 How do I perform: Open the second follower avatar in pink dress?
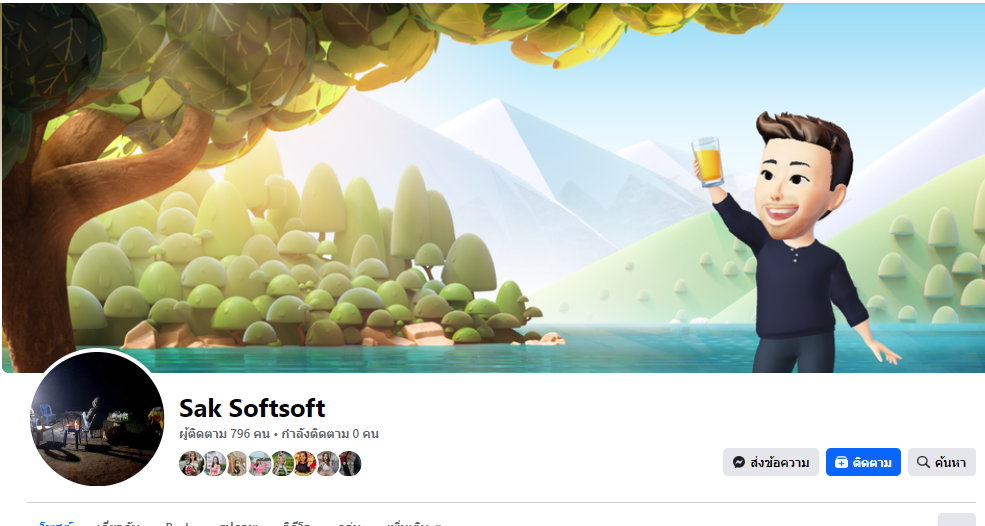pos(214,464)
